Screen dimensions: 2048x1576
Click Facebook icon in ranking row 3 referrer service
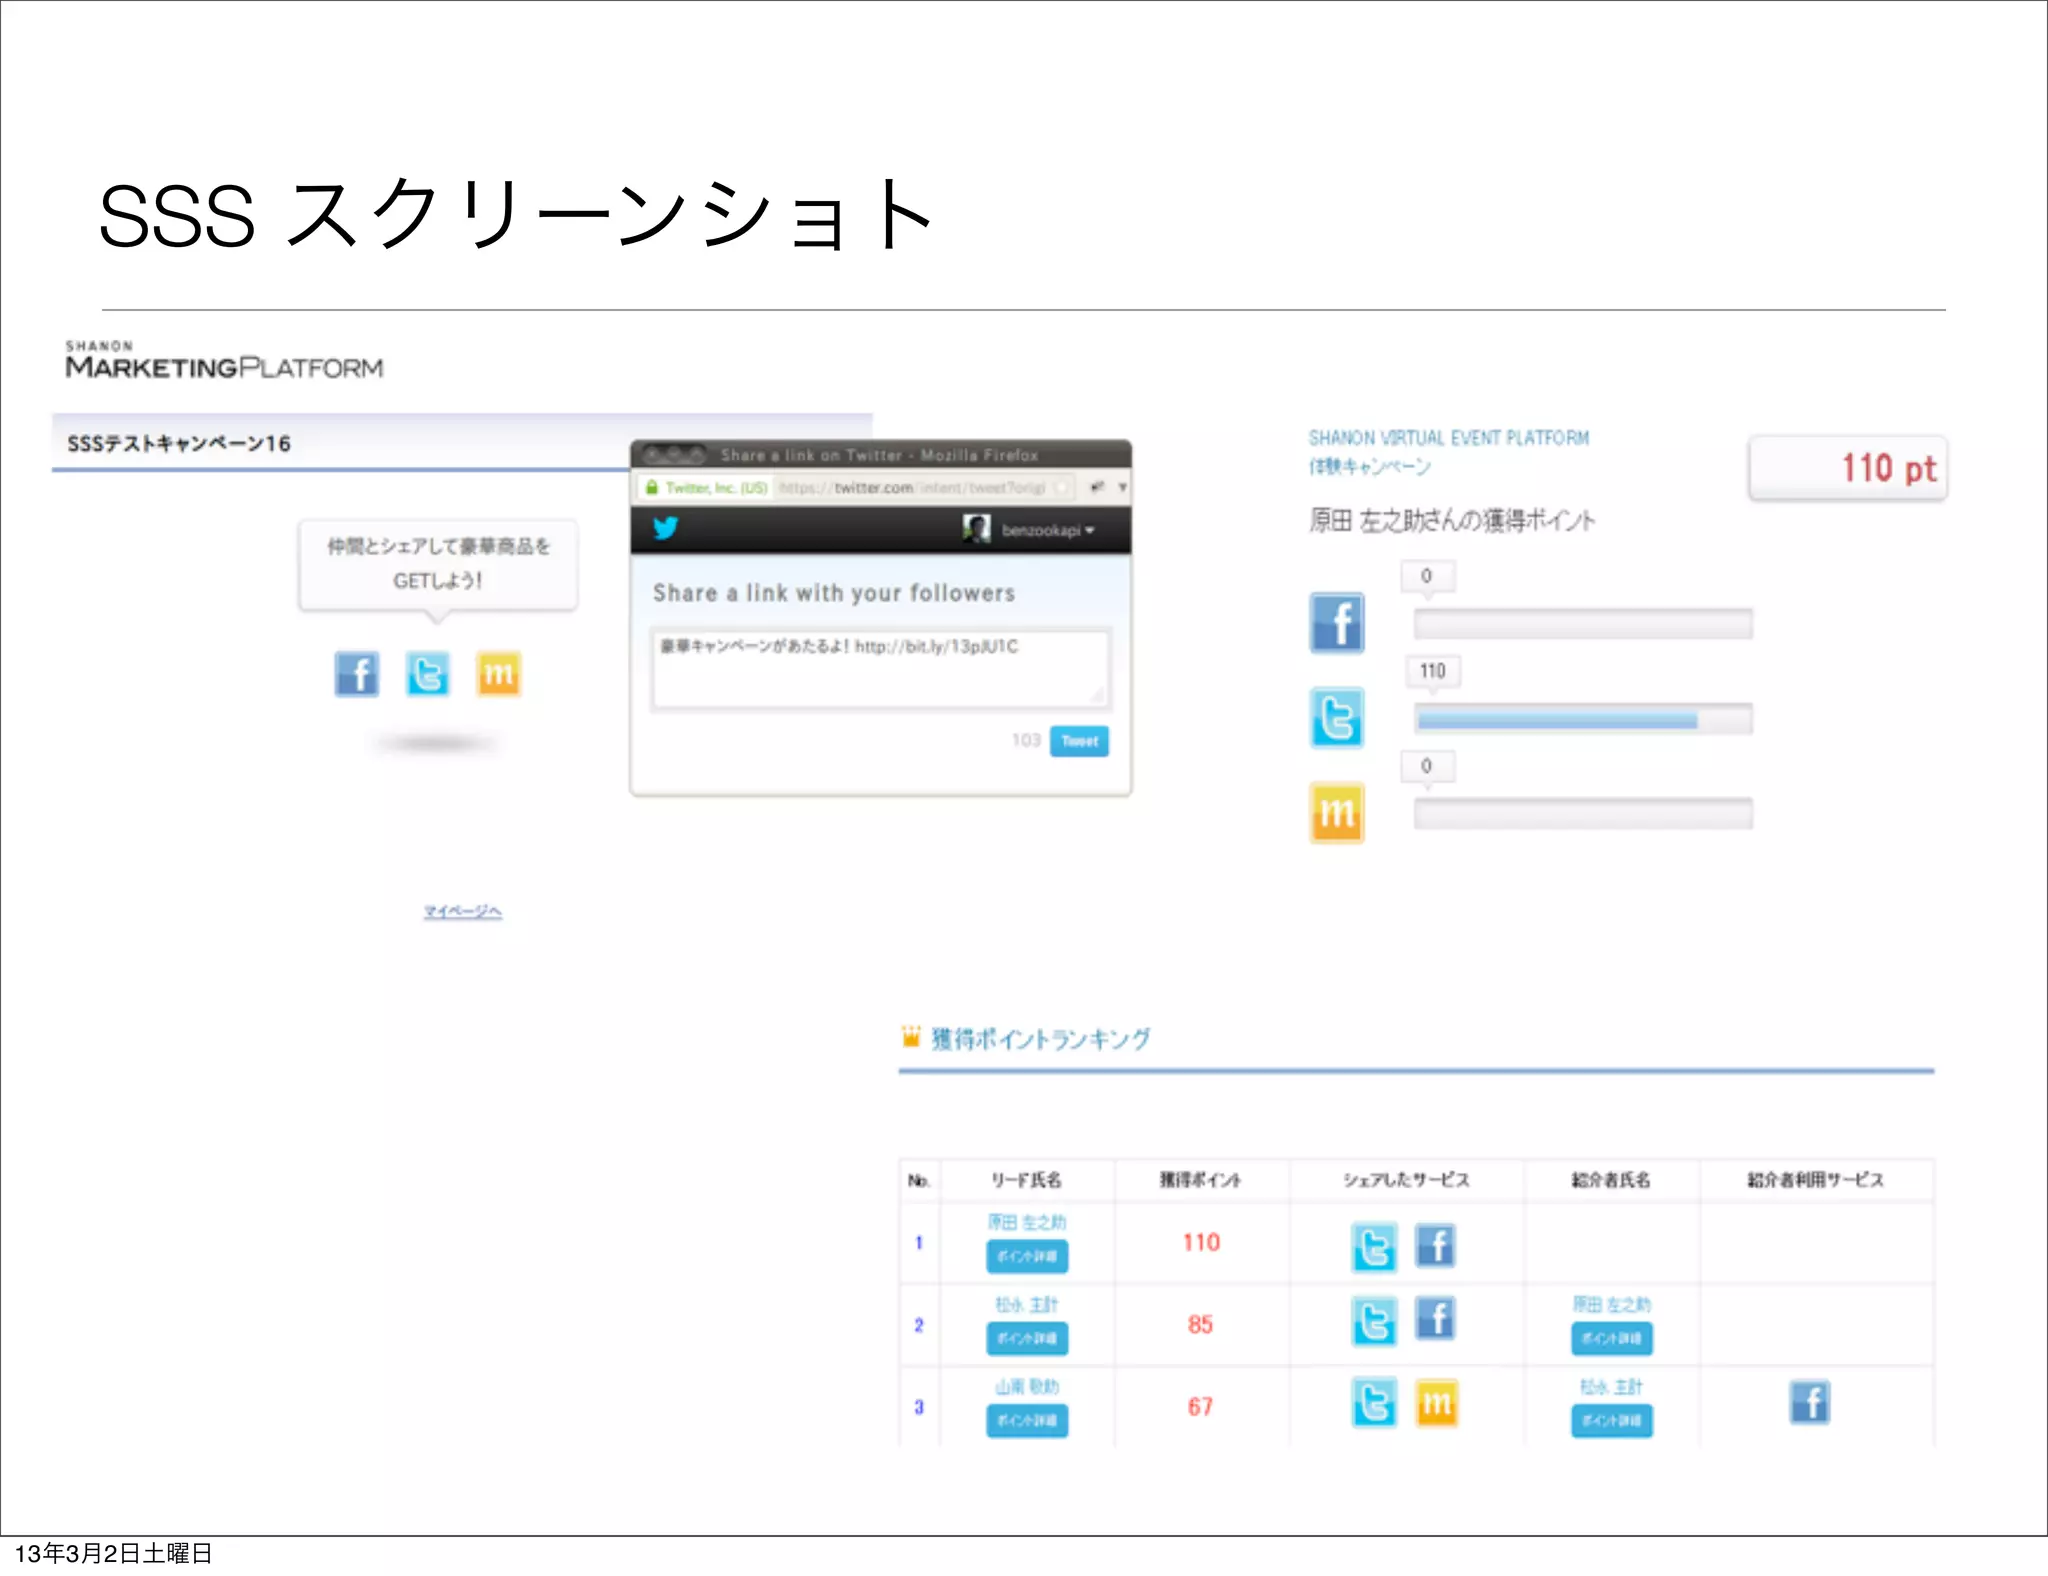(x=1809, y=1402)
